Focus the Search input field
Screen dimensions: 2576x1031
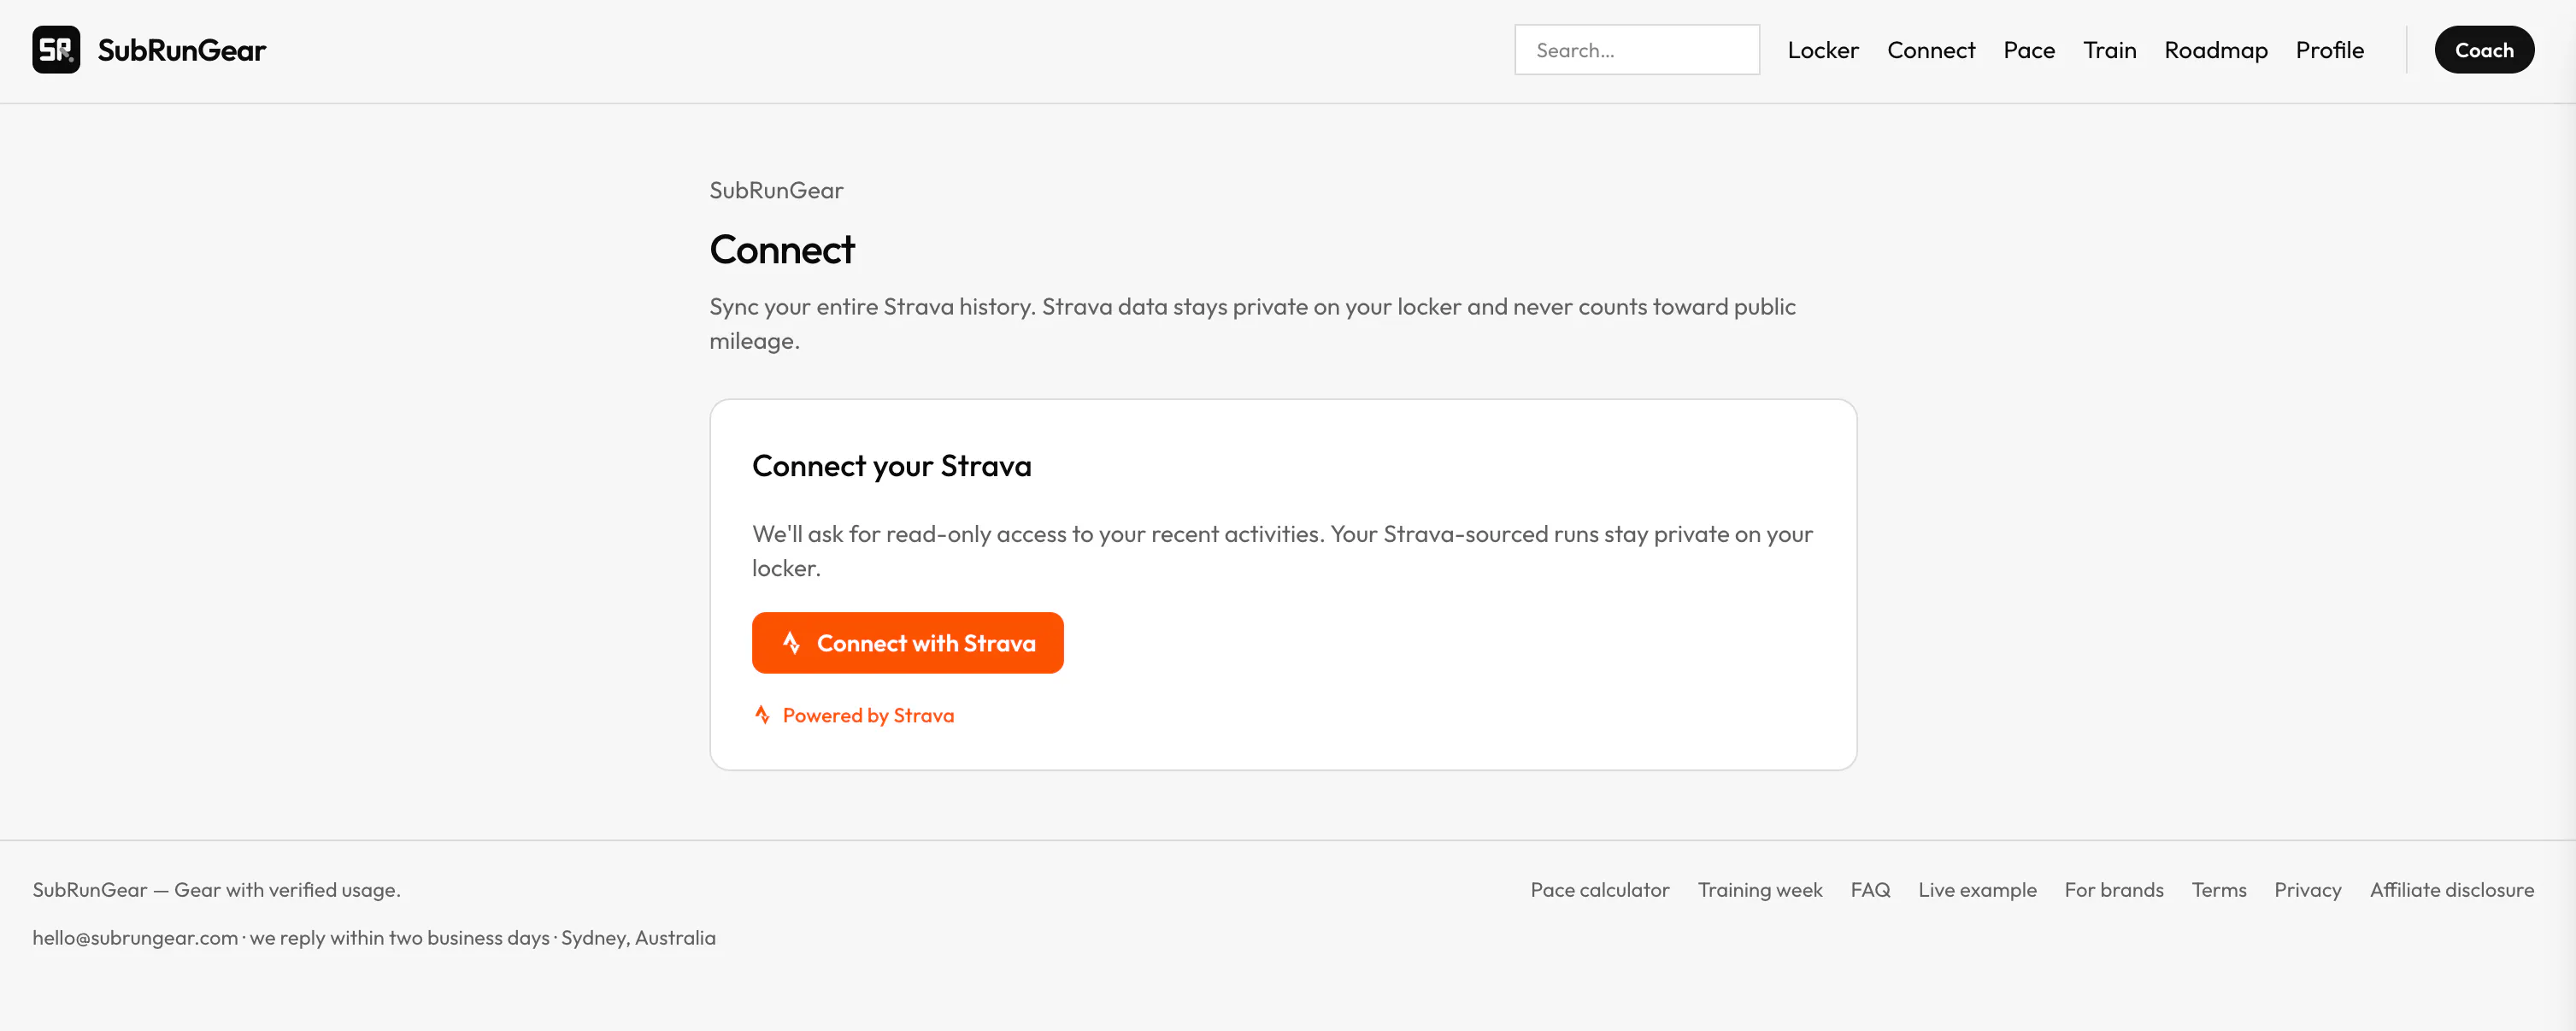[1636, 50]
